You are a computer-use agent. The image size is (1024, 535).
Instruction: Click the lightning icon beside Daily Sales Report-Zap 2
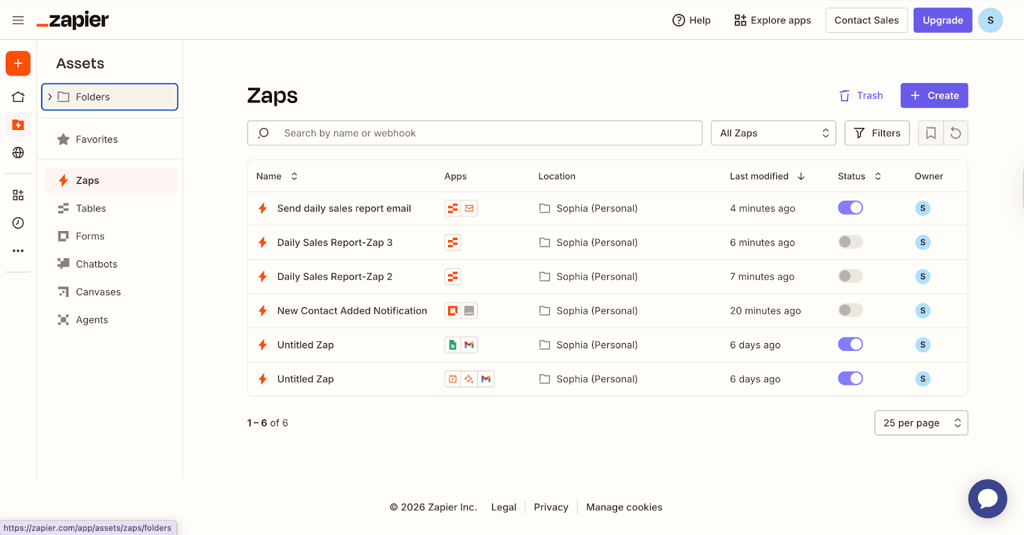point(263,276)
